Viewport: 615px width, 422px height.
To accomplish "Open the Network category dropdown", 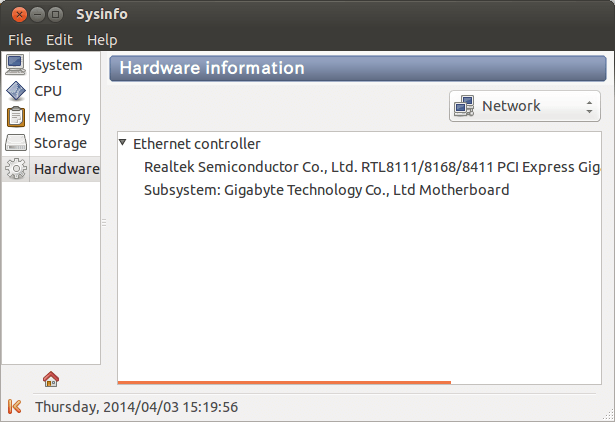I will tap(524, 106).
